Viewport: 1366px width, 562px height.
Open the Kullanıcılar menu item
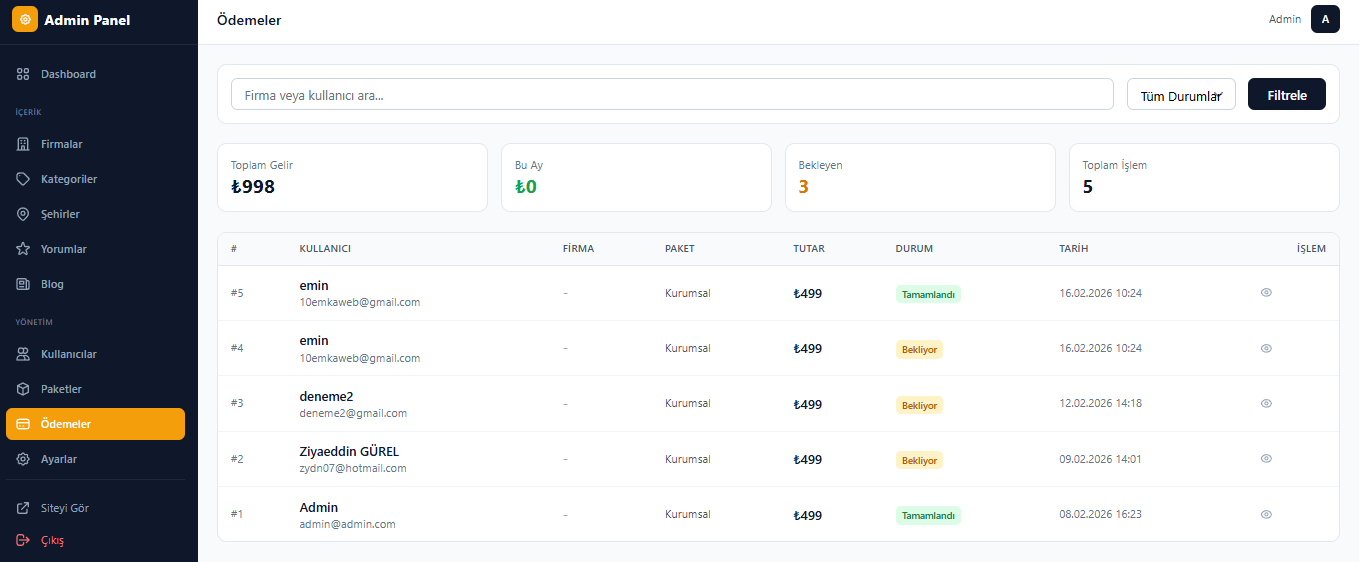pos(68,354)
